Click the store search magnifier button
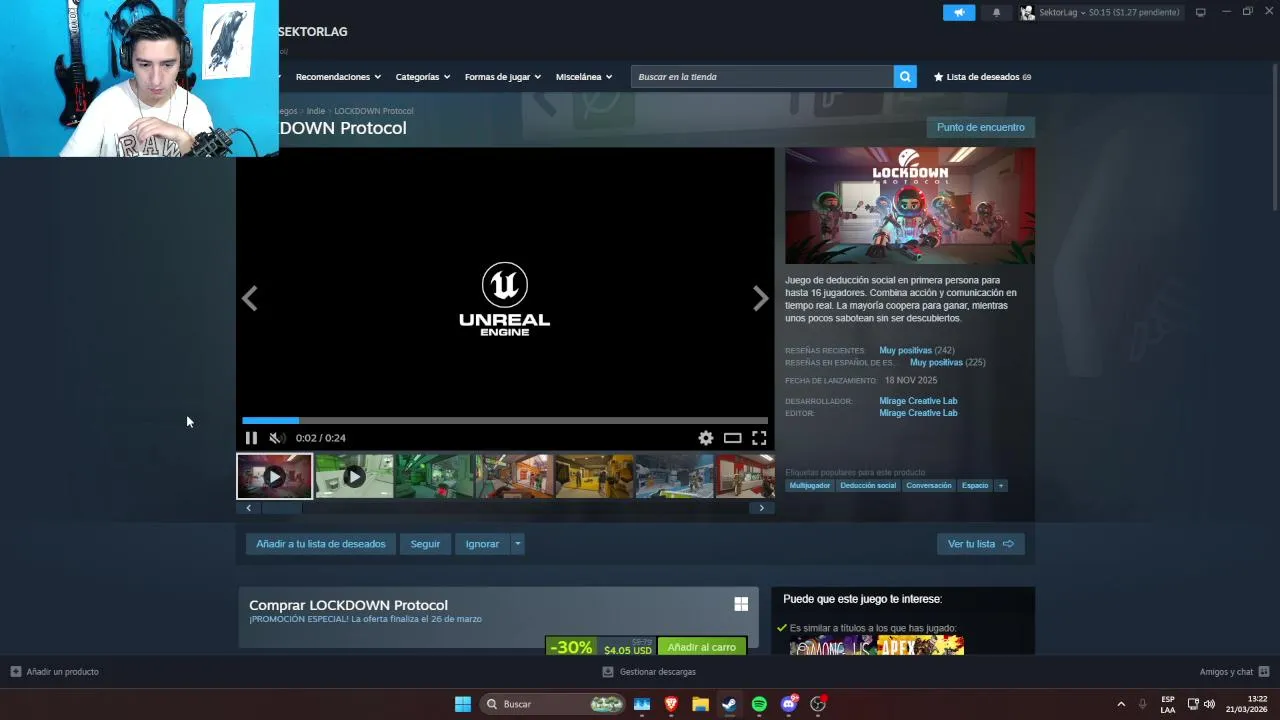 [905, 77]
